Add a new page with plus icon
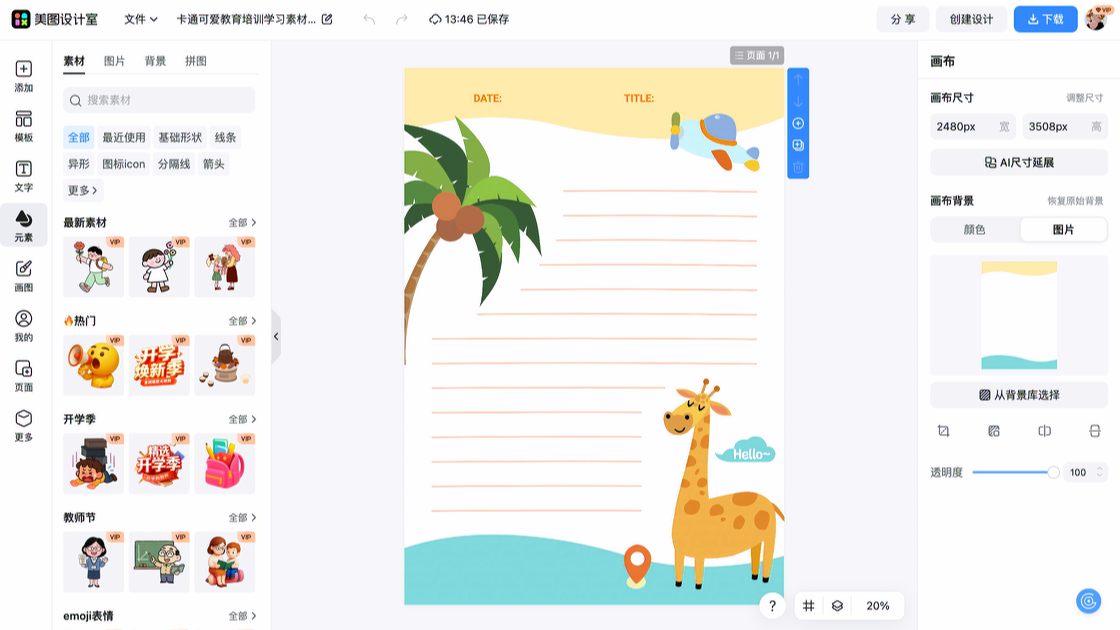The image size is (1120, 630). 798,124
